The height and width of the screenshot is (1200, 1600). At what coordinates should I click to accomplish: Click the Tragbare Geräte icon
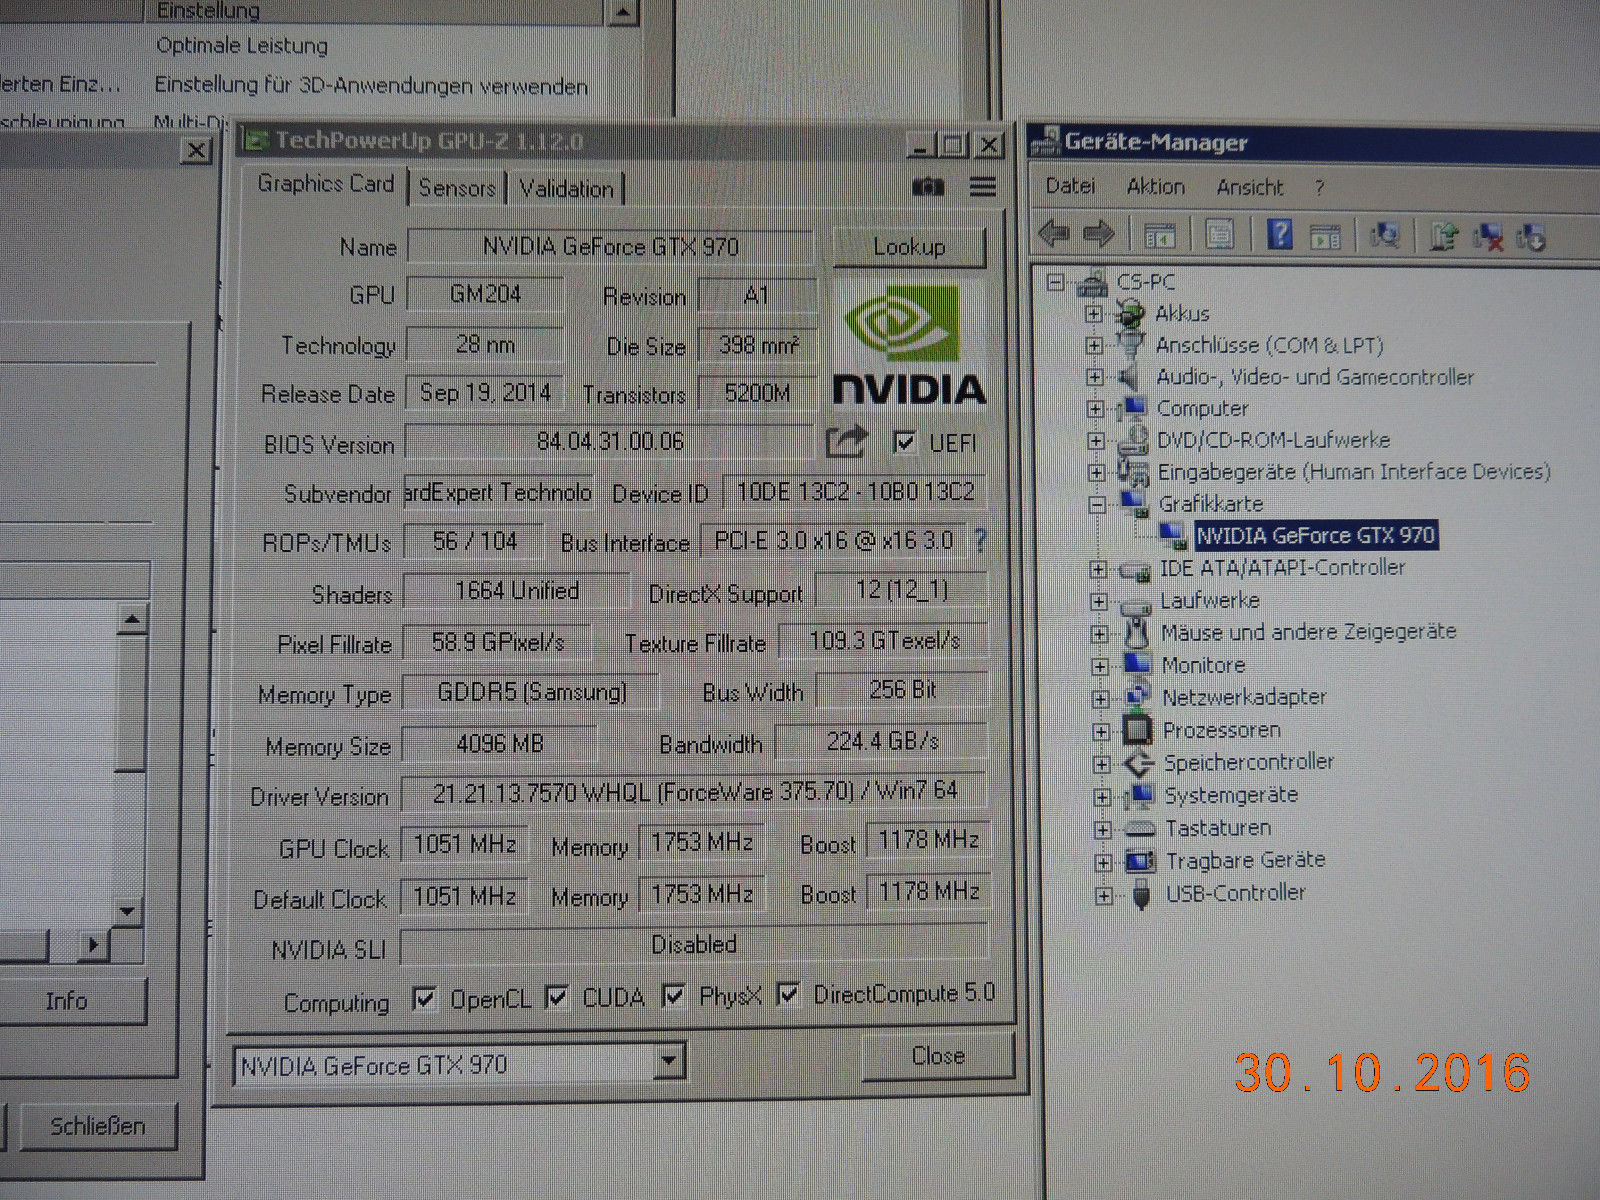tap(1140, 860)
